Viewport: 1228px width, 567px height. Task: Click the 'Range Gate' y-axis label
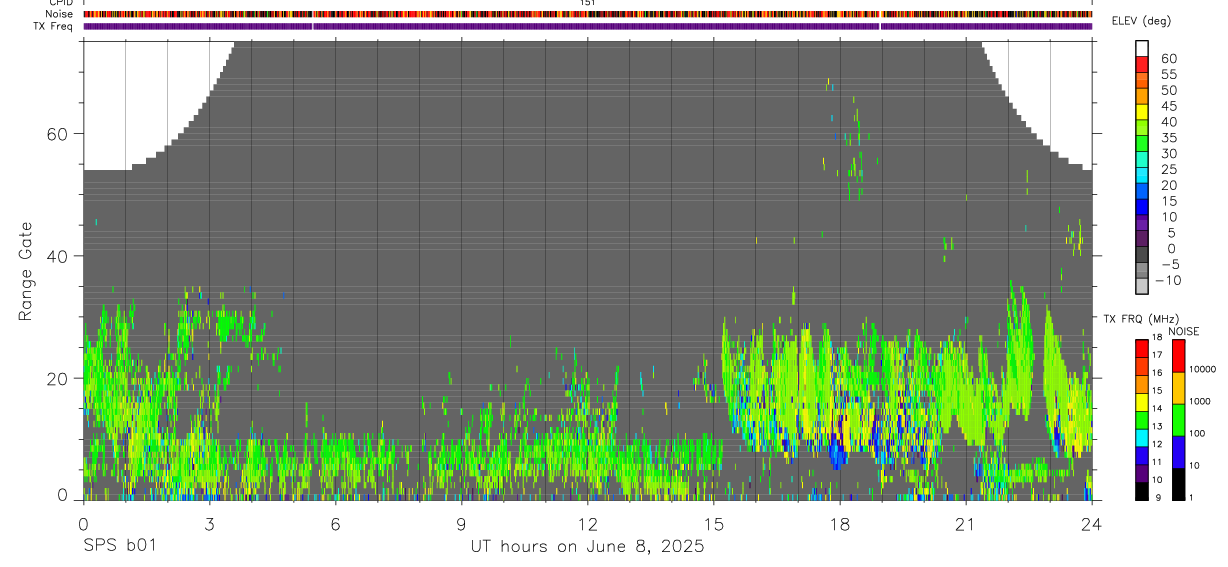pos(26,270)
